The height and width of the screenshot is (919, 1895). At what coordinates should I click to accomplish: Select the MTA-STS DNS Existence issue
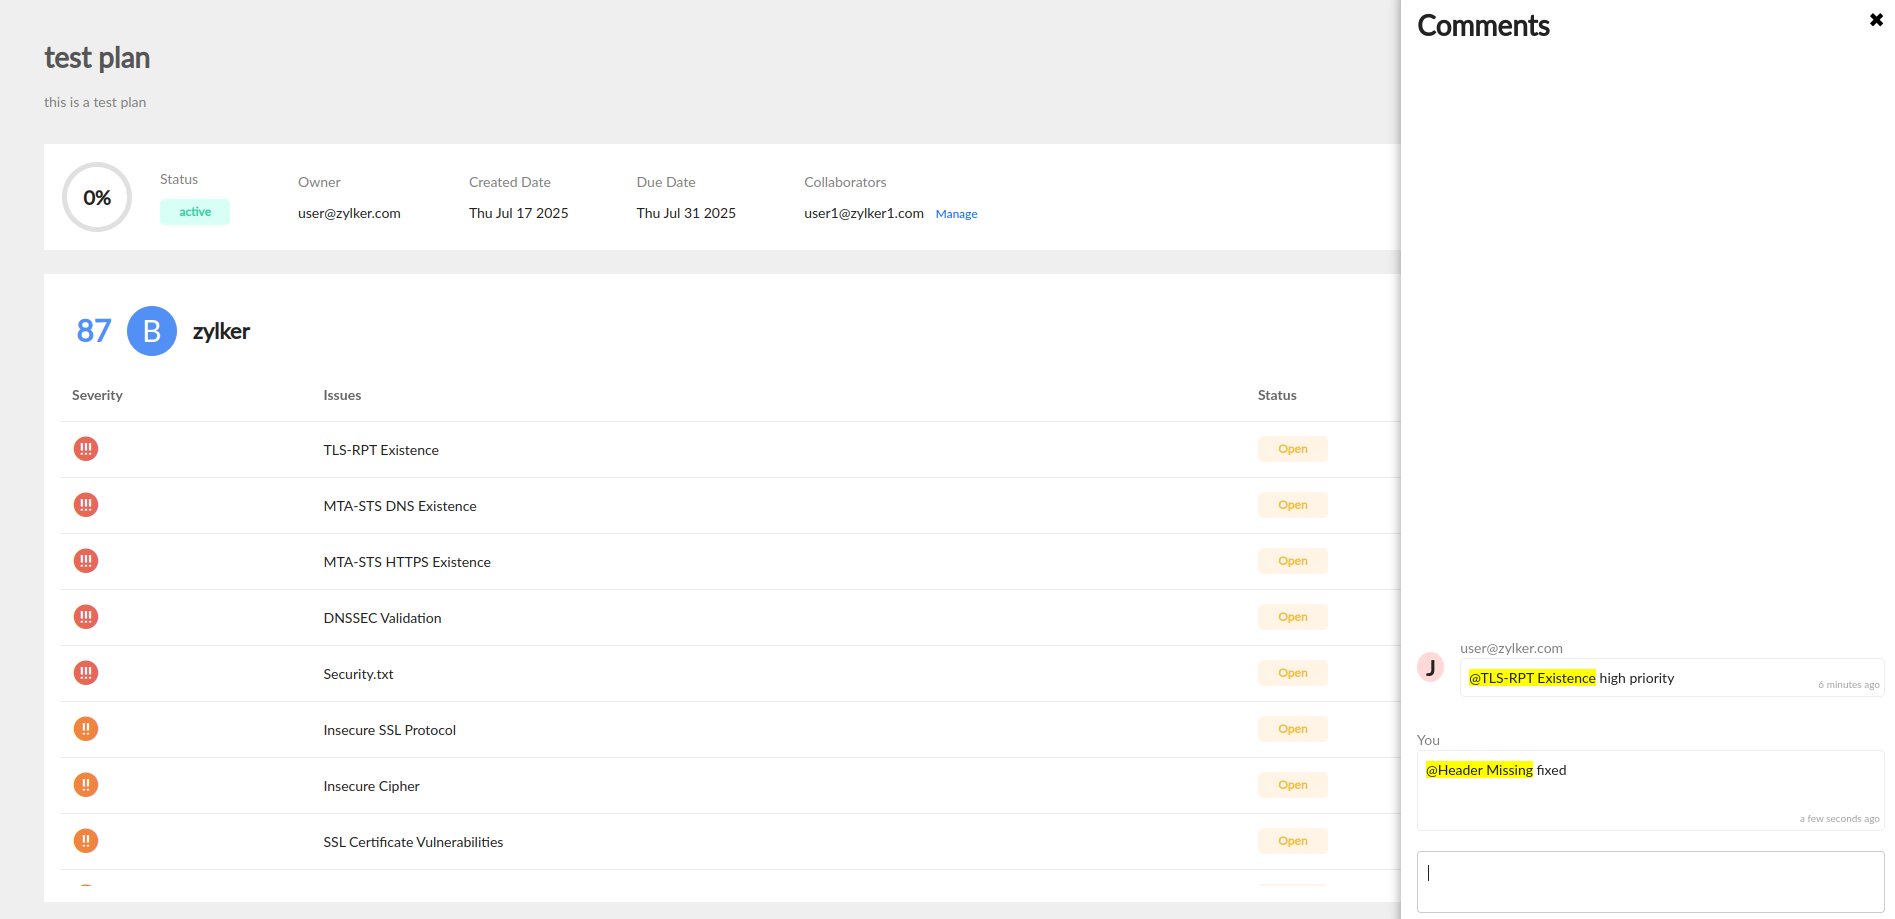tap(400, 506)
